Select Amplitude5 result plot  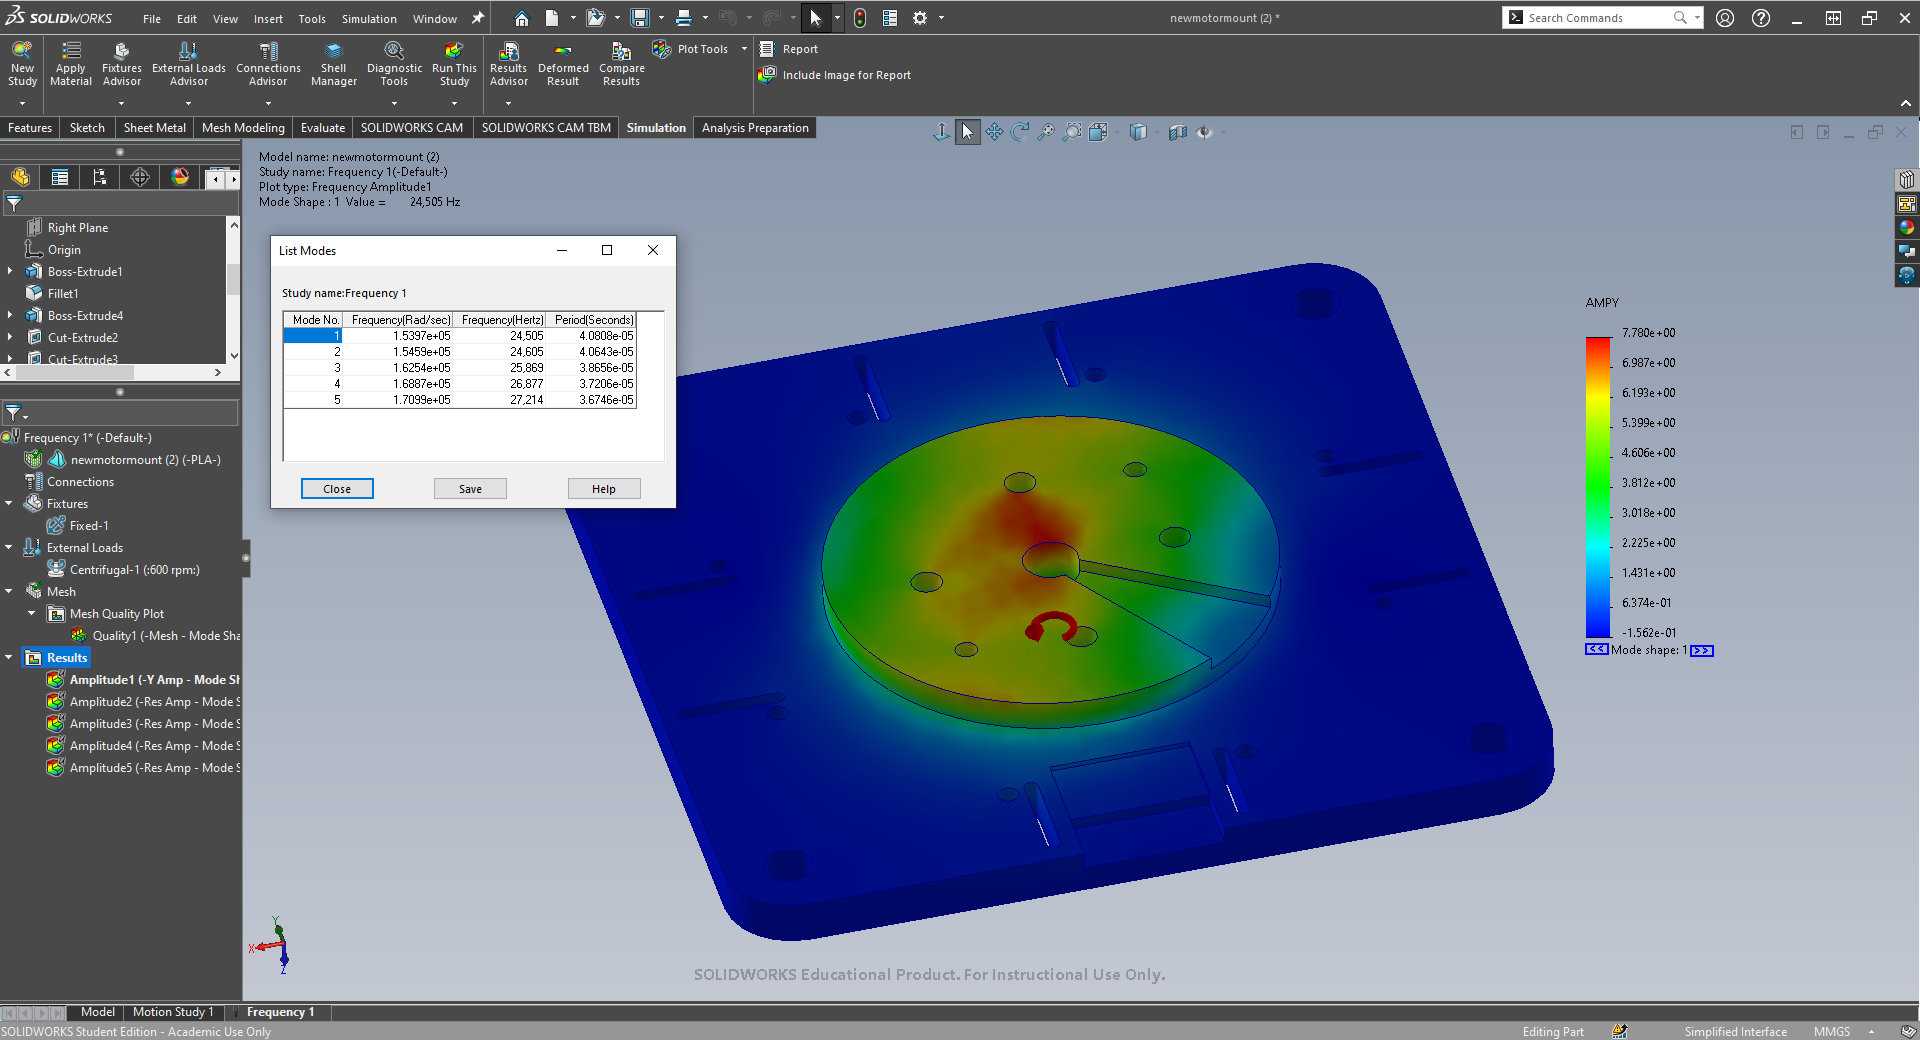pos(143,768)
